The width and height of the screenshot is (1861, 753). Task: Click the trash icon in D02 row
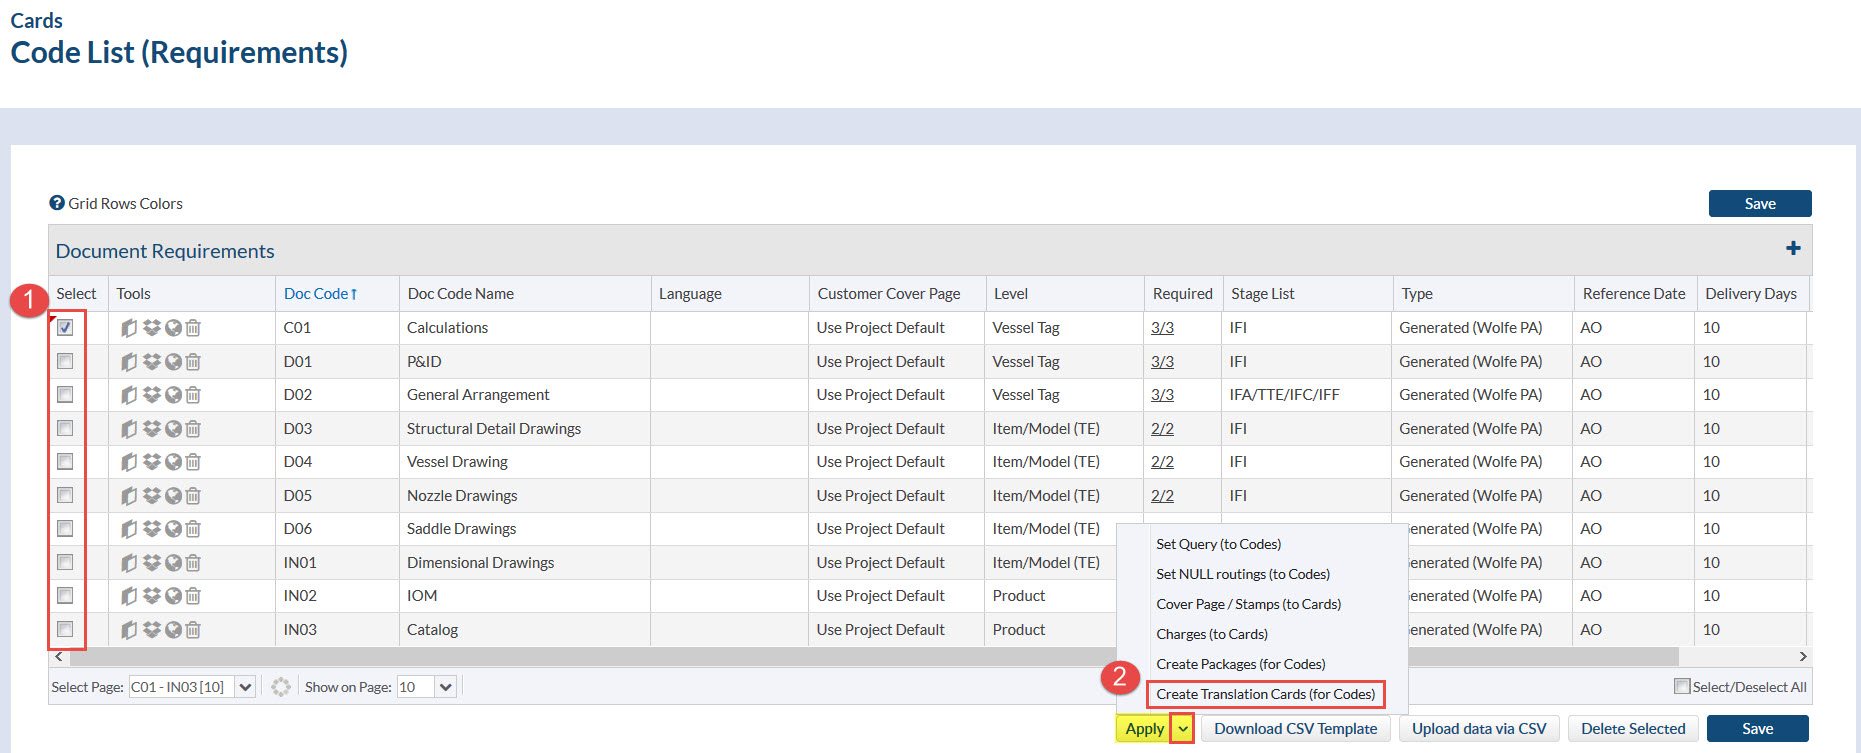pos(194,395)
